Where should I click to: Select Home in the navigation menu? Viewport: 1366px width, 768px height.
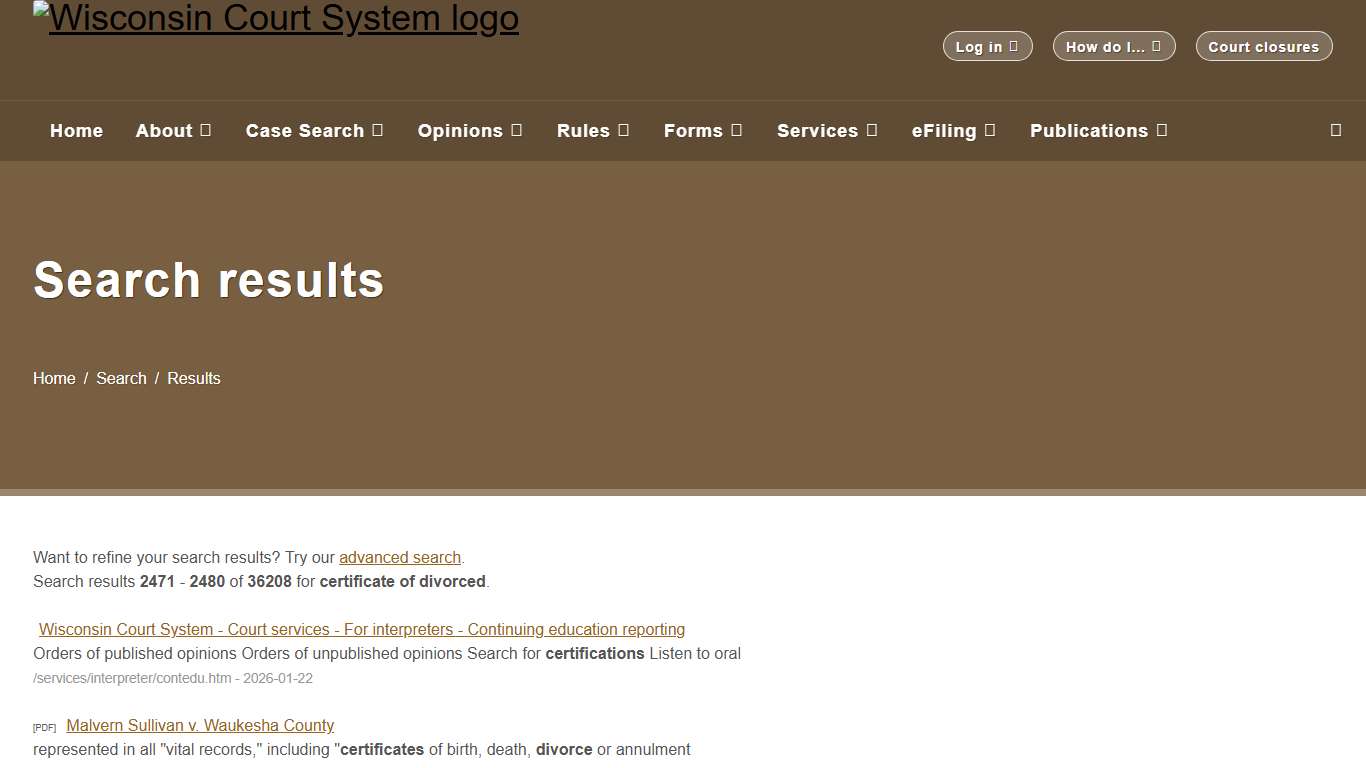coord(76,131)
